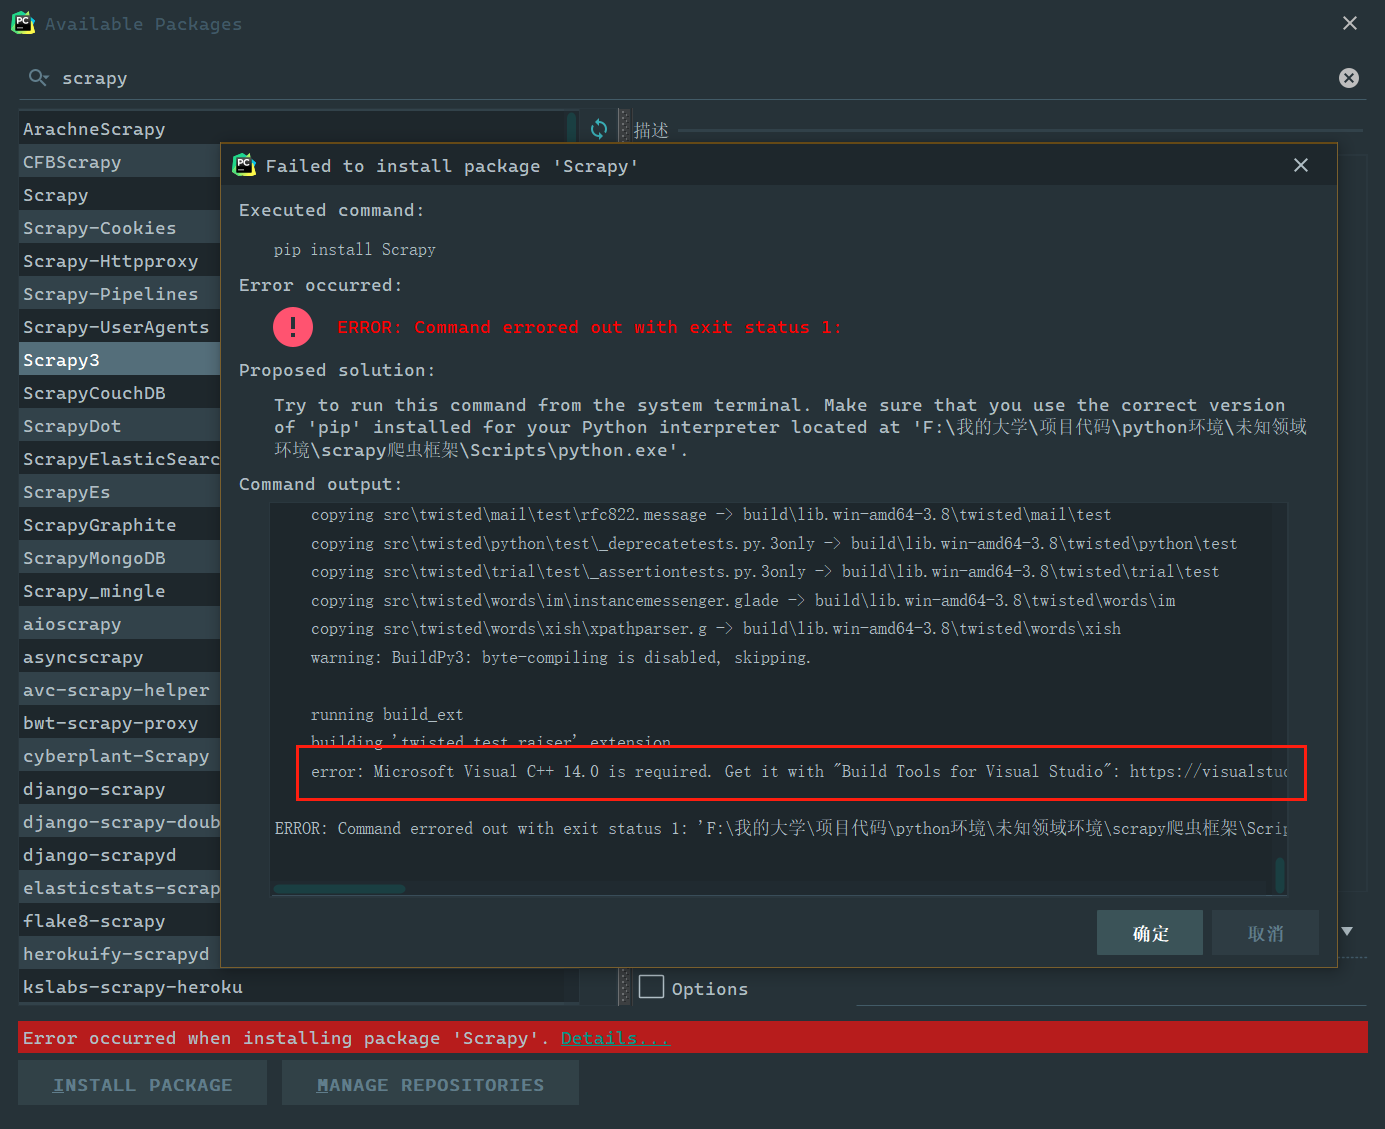Select bwt-scrapy-proxy package

(120, 723)
